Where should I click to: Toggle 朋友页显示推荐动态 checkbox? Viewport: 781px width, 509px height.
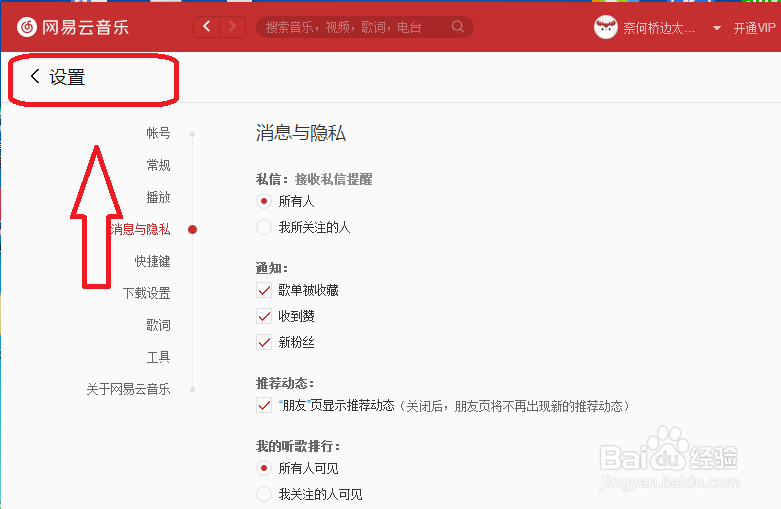264,405
